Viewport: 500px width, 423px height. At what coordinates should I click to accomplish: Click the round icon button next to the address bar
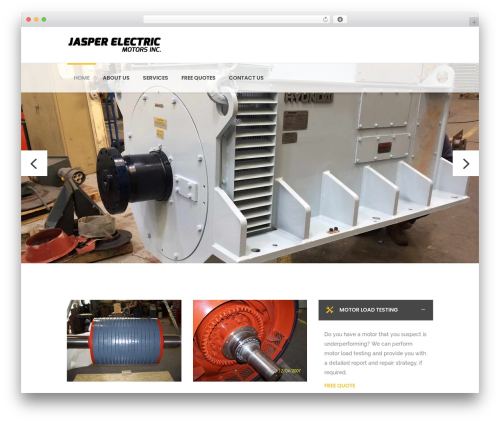click(x=340, y=20)
